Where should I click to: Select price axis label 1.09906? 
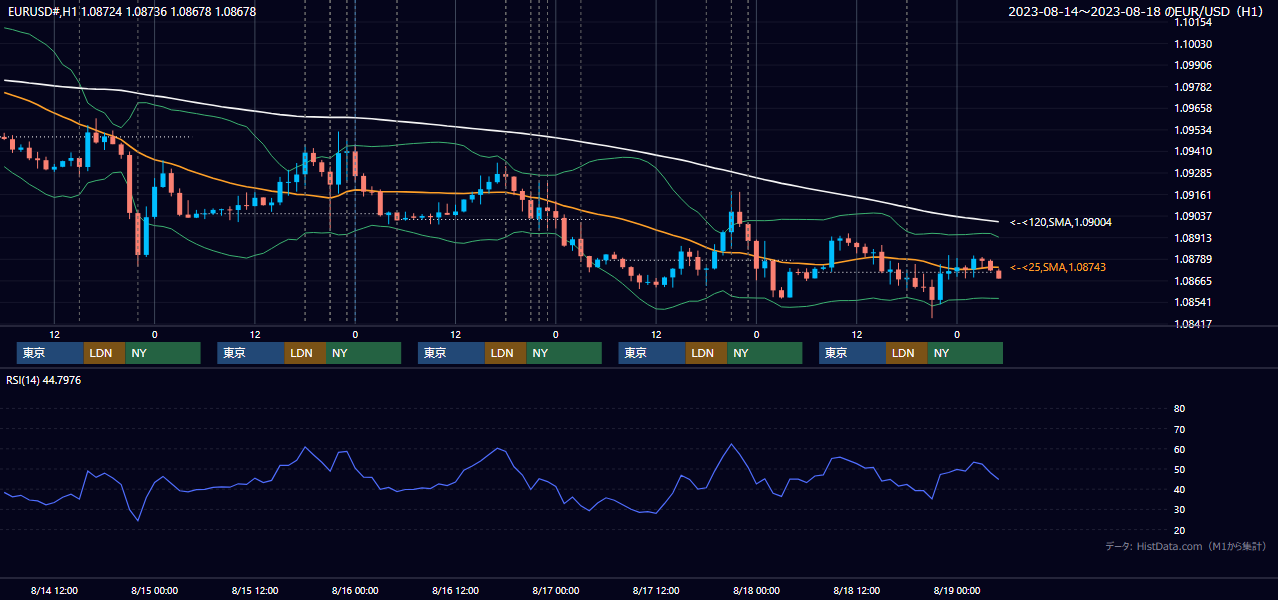pyautogui.click(x=1193, y=66)
